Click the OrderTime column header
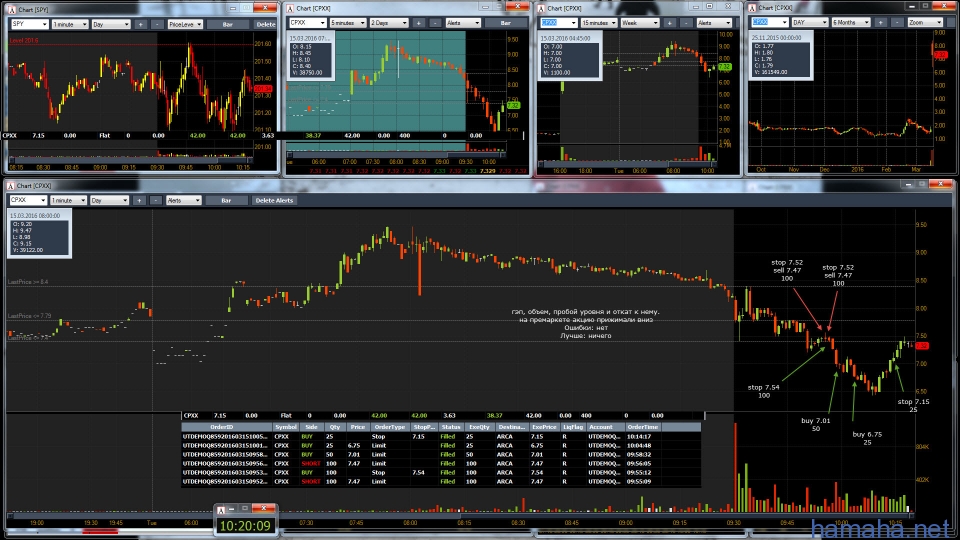Image resolution: width=960 pixels, height=540 pixels. pos(643,427)
